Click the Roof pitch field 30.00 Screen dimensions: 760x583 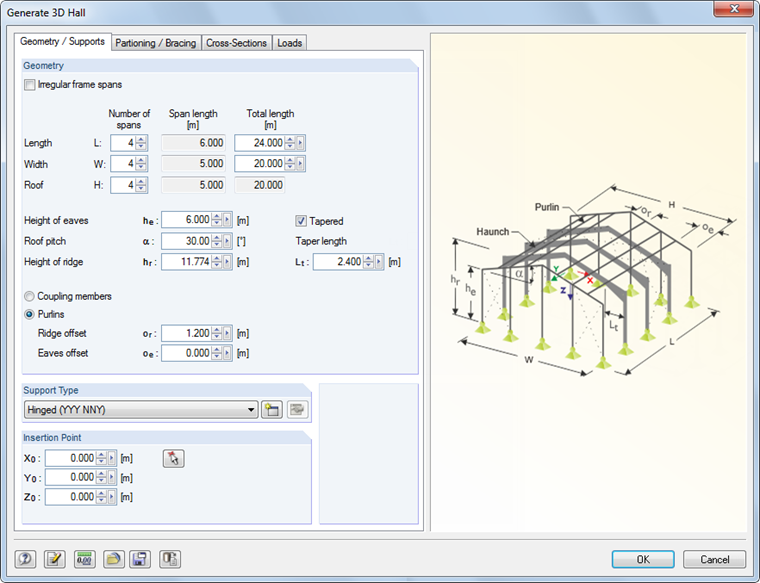point(187,241)
